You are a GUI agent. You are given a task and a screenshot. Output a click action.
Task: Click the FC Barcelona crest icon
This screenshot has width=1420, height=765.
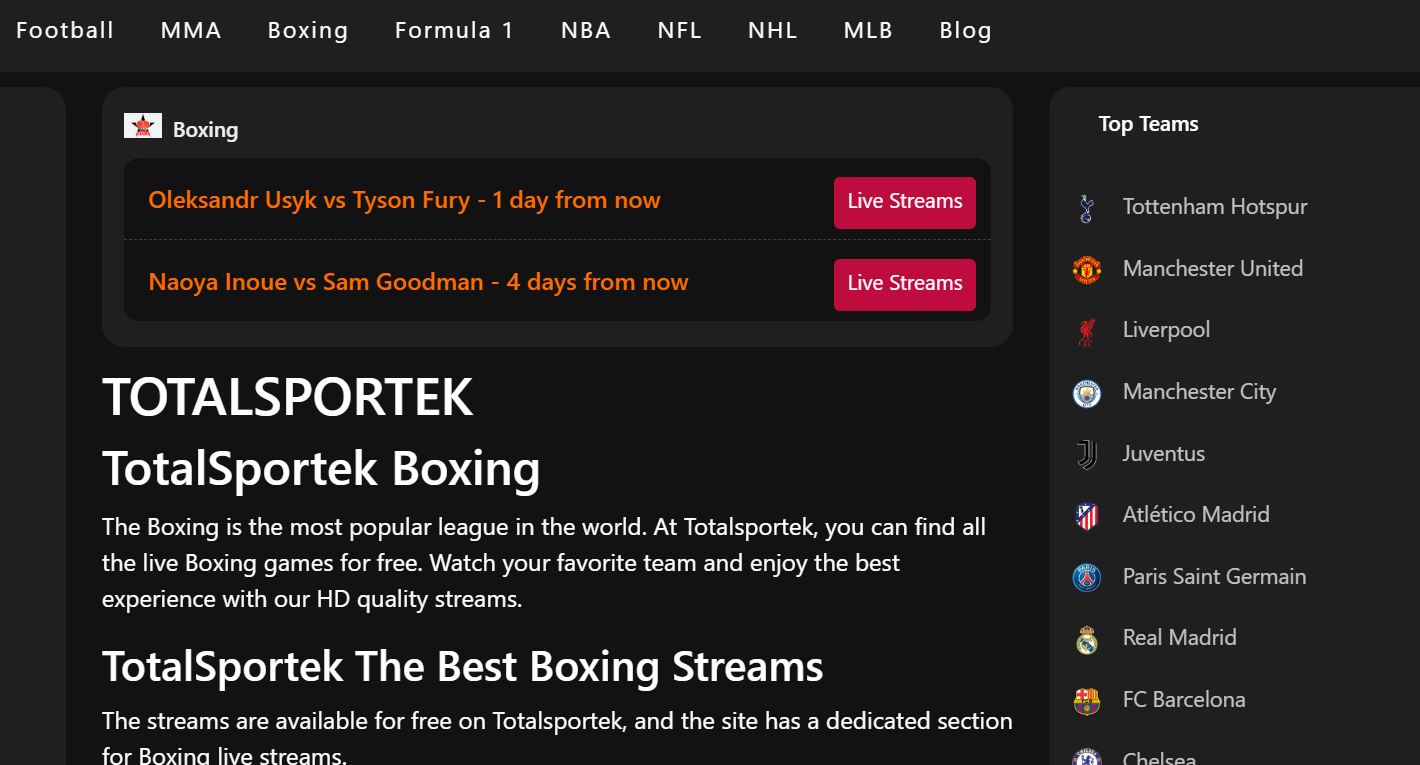tap(1087, 701)
